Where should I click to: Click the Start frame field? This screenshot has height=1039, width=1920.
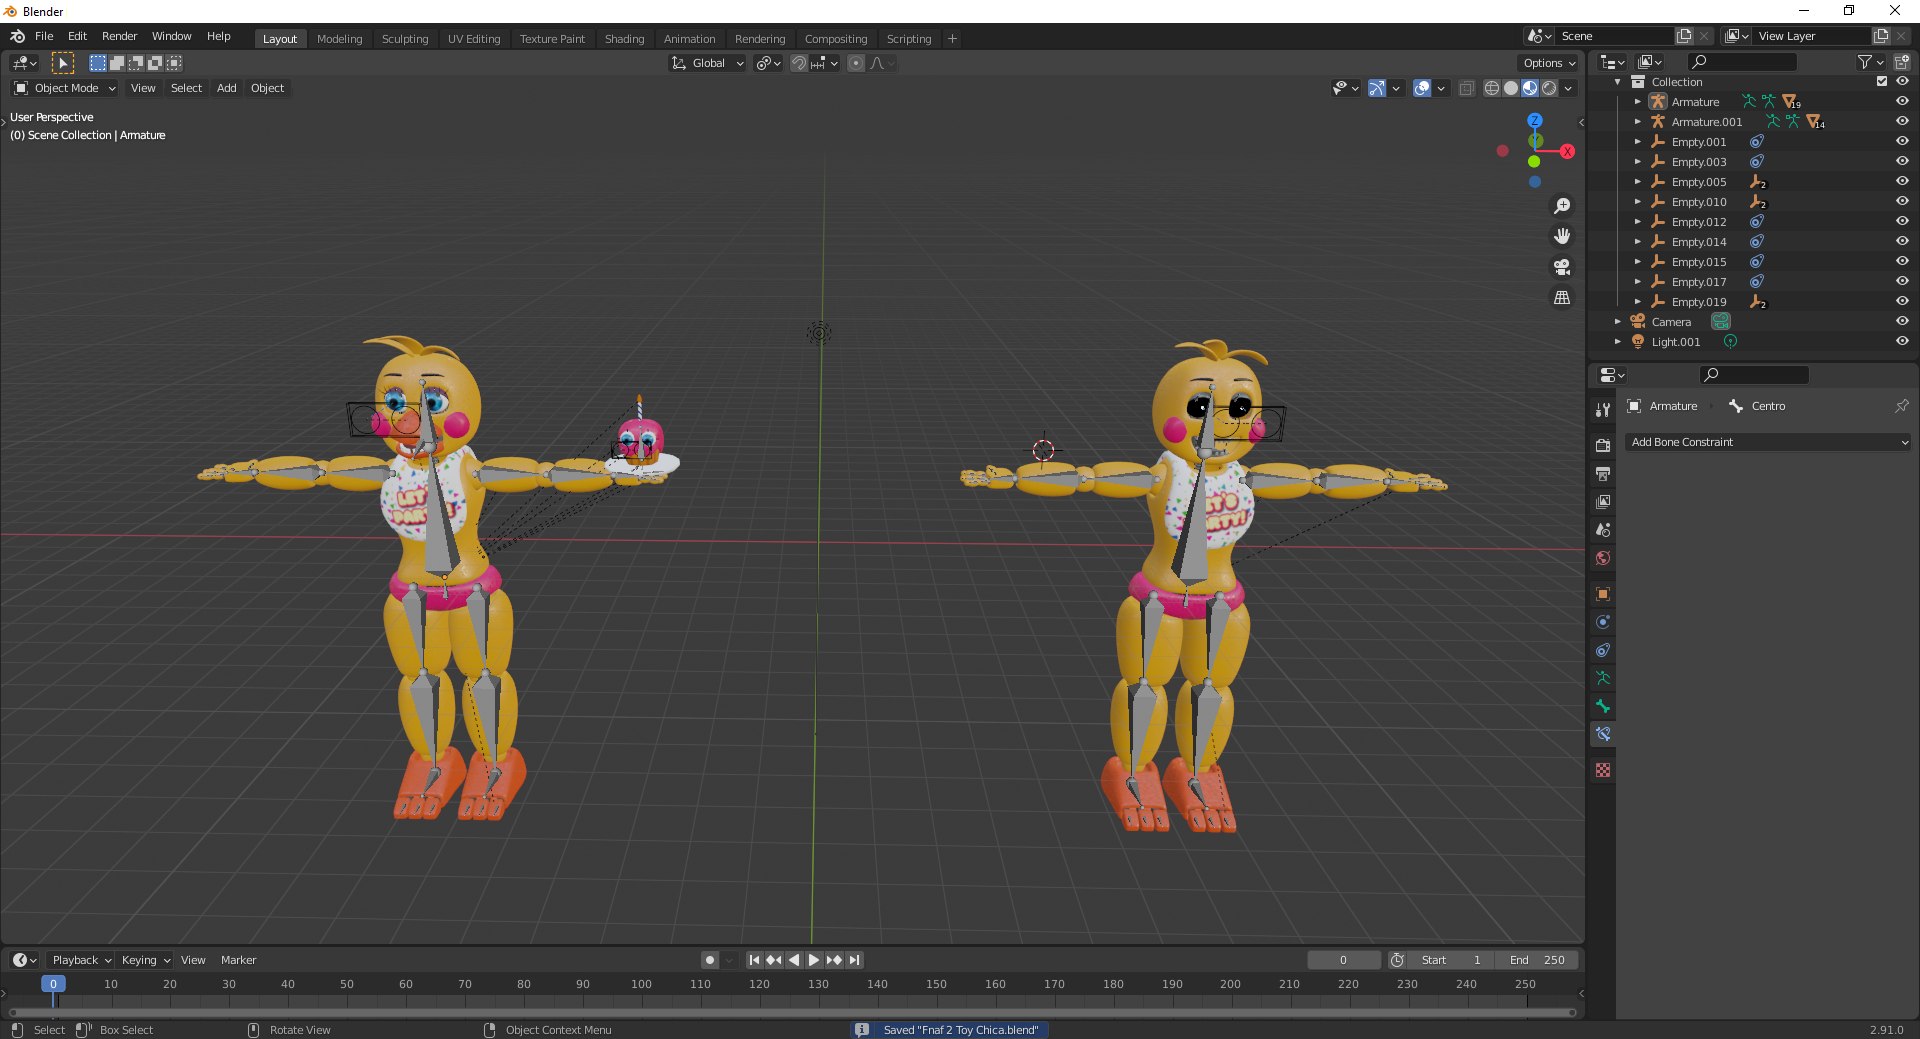pos(1452,960)
